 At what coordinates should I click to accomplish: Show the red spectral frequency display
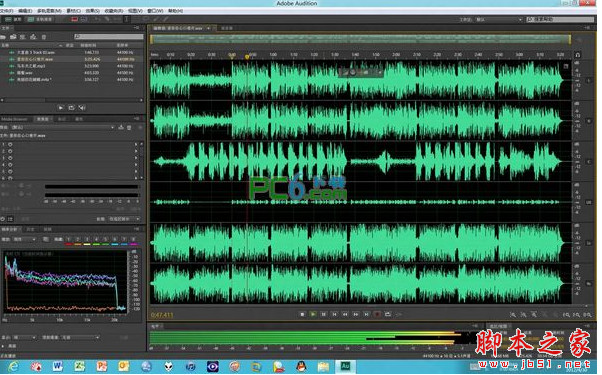pos(74,19)
